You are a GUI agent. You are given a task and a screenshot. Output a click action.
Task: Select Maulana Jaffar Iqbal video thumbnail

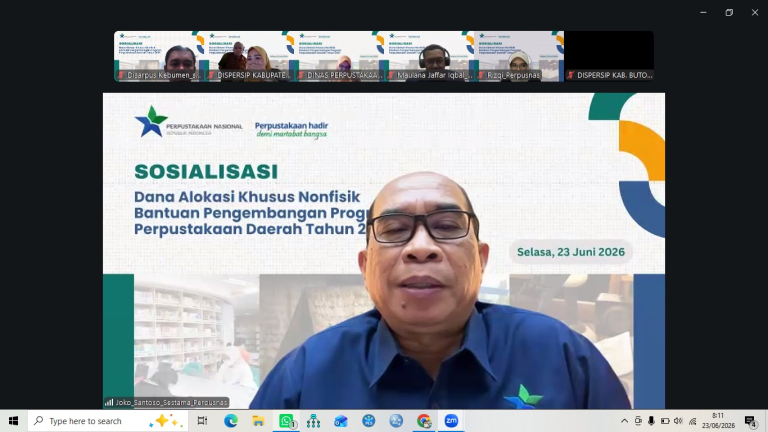pos(429,56)
